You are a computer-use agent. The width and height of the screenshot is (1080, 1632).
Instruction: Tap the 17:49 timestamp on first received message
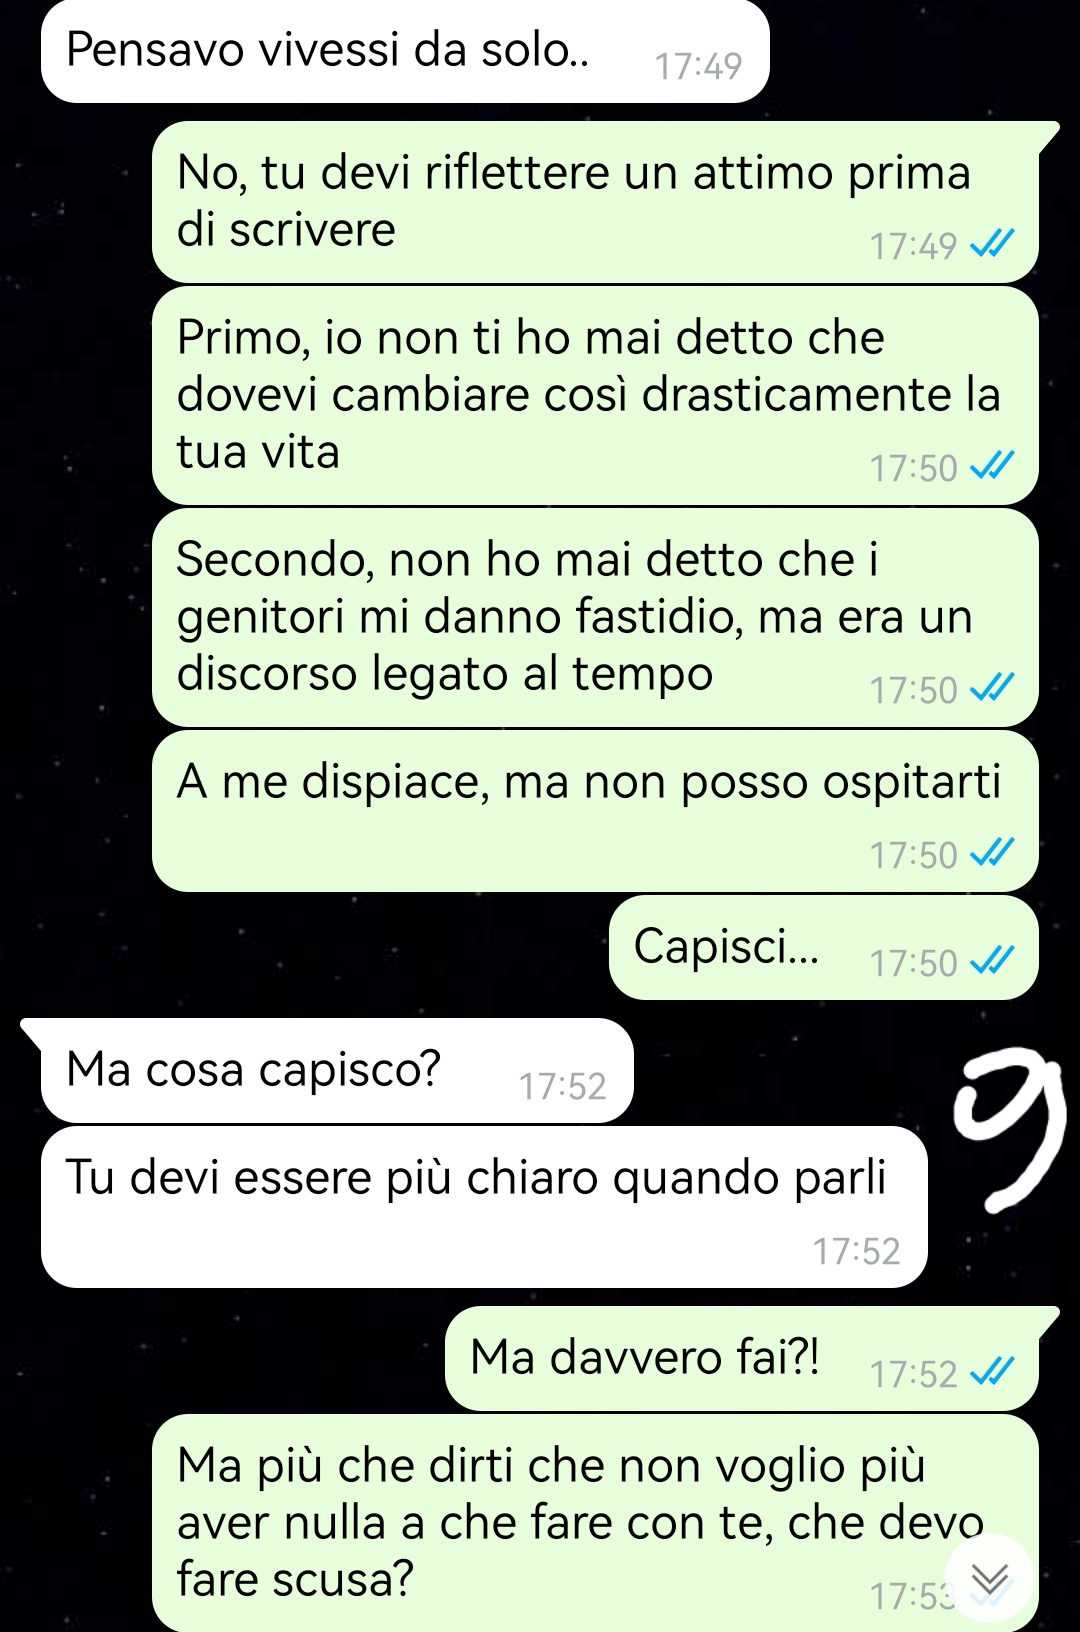[698, 66]
